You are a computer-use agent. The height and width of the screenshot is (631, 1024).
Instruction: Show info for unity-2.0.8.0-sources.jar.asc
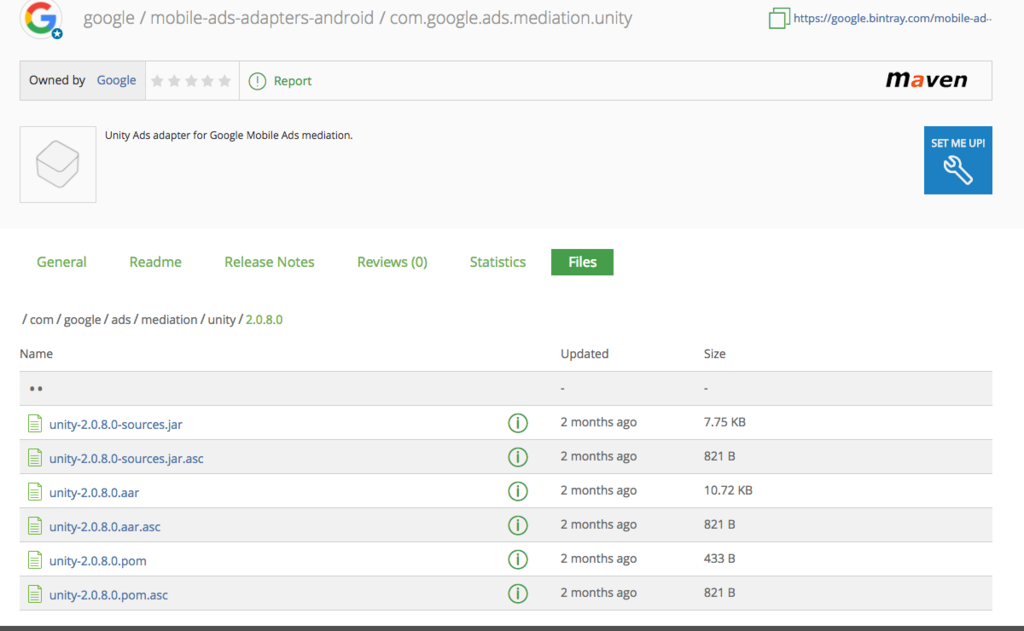pyautogui.click(x=518, y=457)
